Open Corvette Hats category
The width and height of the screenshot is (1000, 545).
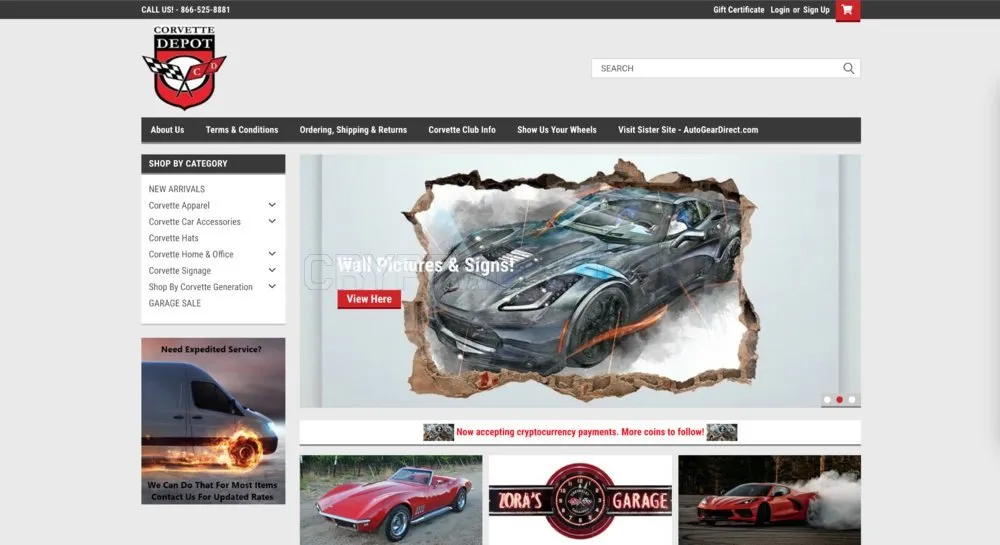[x=173, y=238]
